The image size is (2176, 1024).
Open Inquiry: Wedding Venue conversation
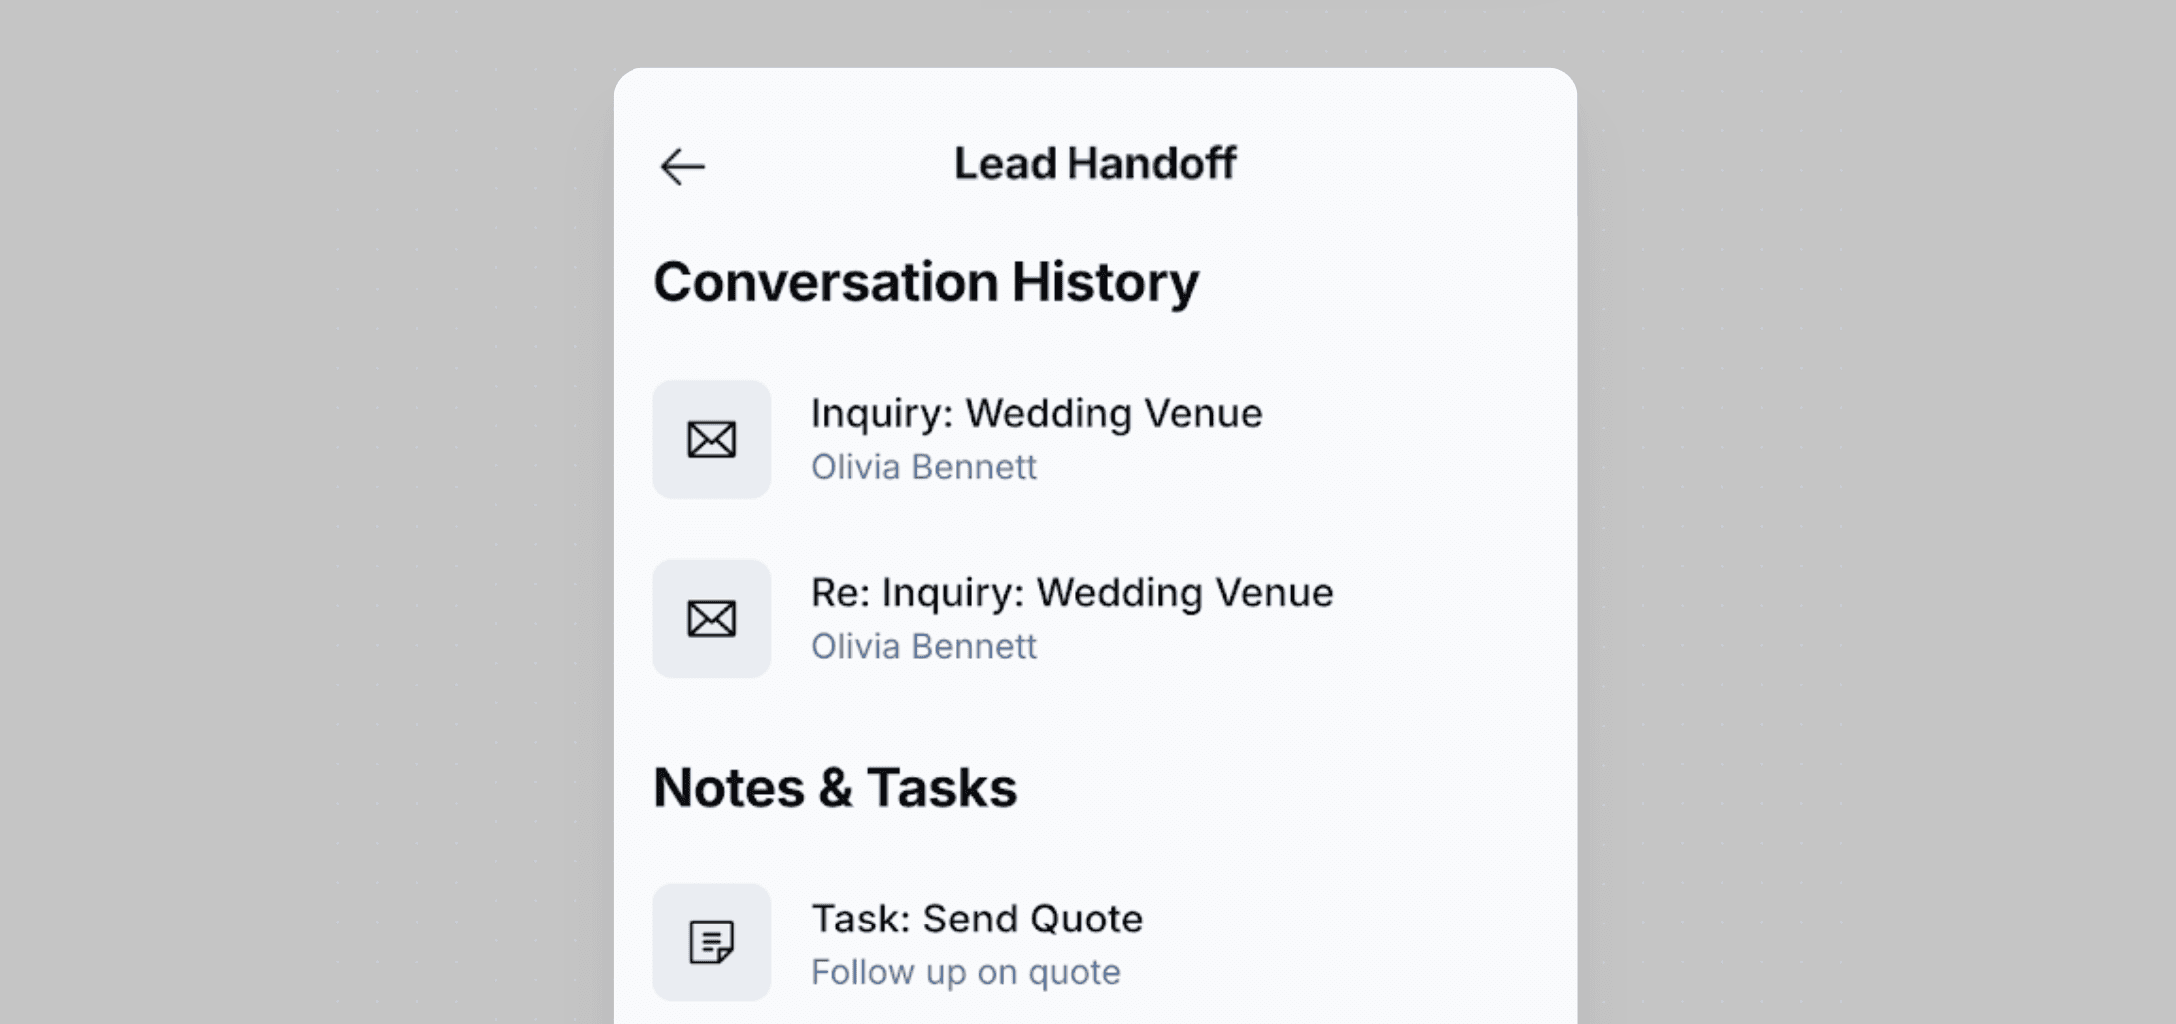coord(1037,412)
